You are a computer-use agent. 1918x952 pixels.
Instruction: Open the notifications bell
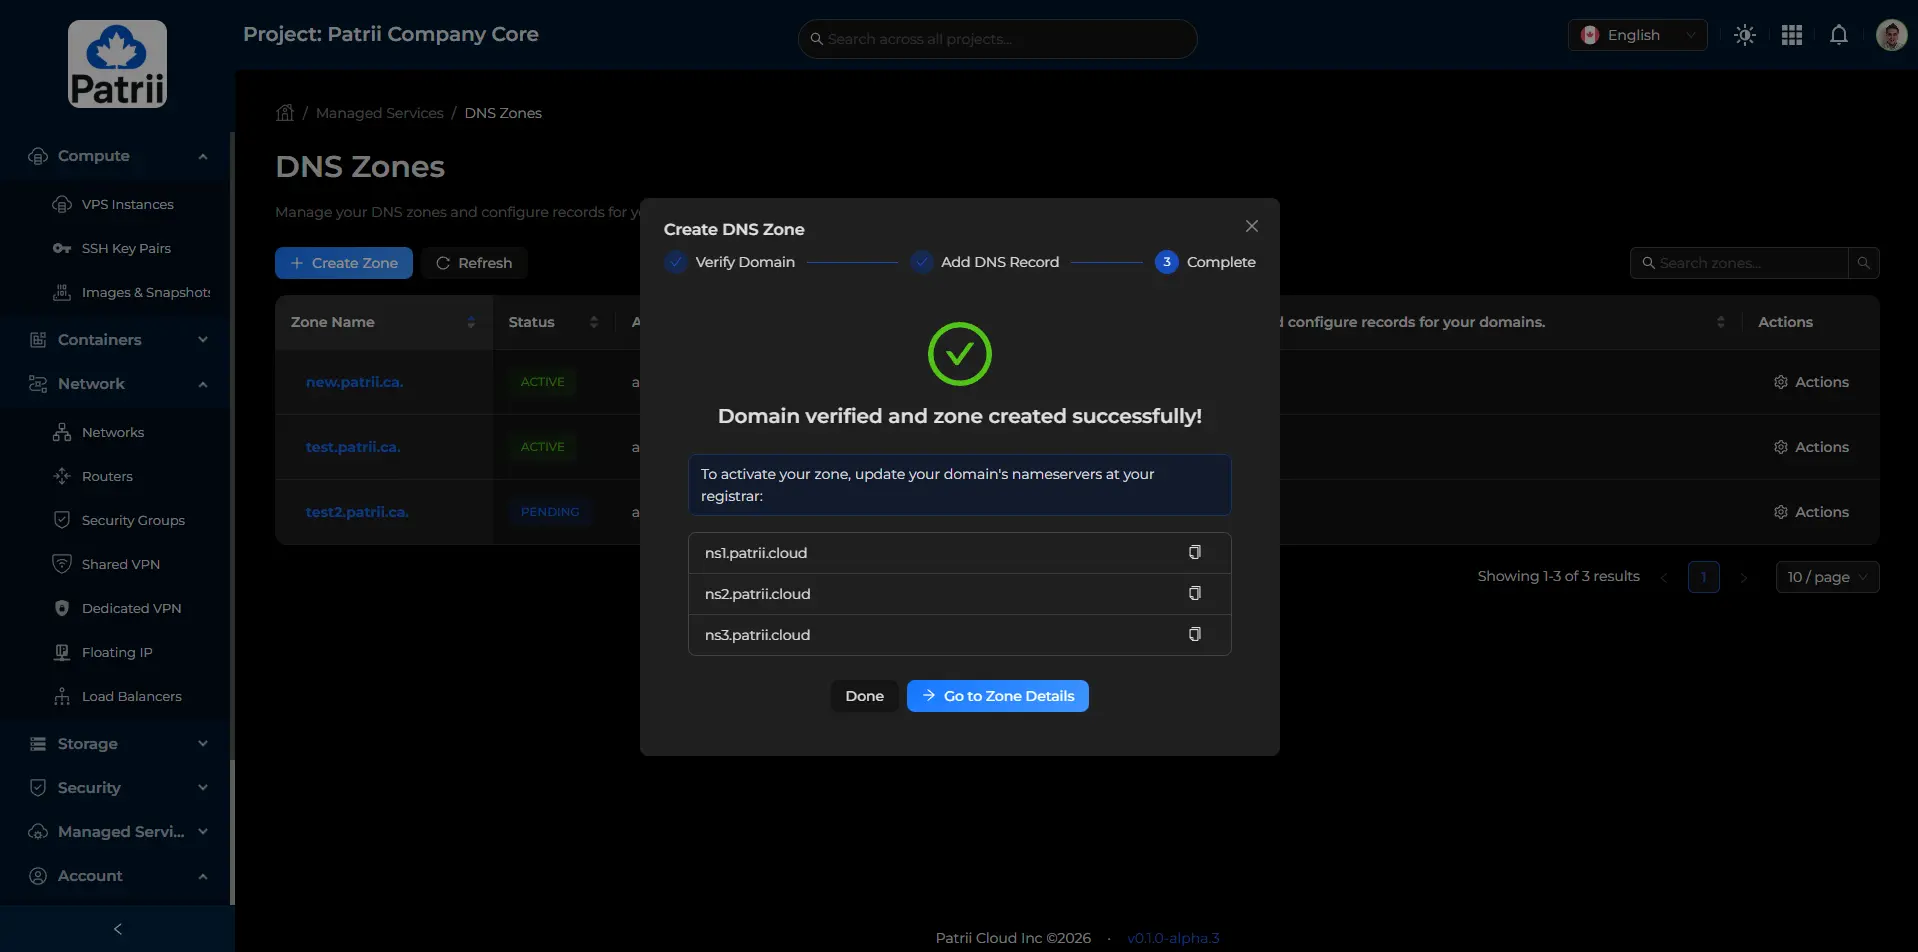[1838, 35]
